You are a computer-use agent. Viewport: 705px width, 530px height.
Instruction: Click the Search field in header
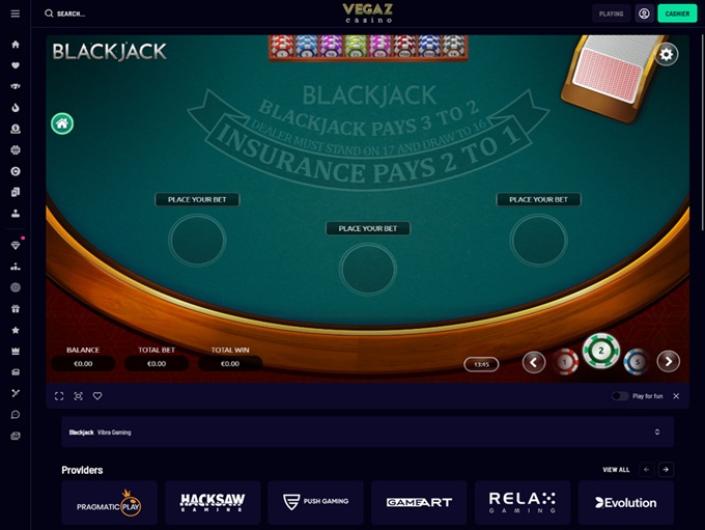point(72,13)
